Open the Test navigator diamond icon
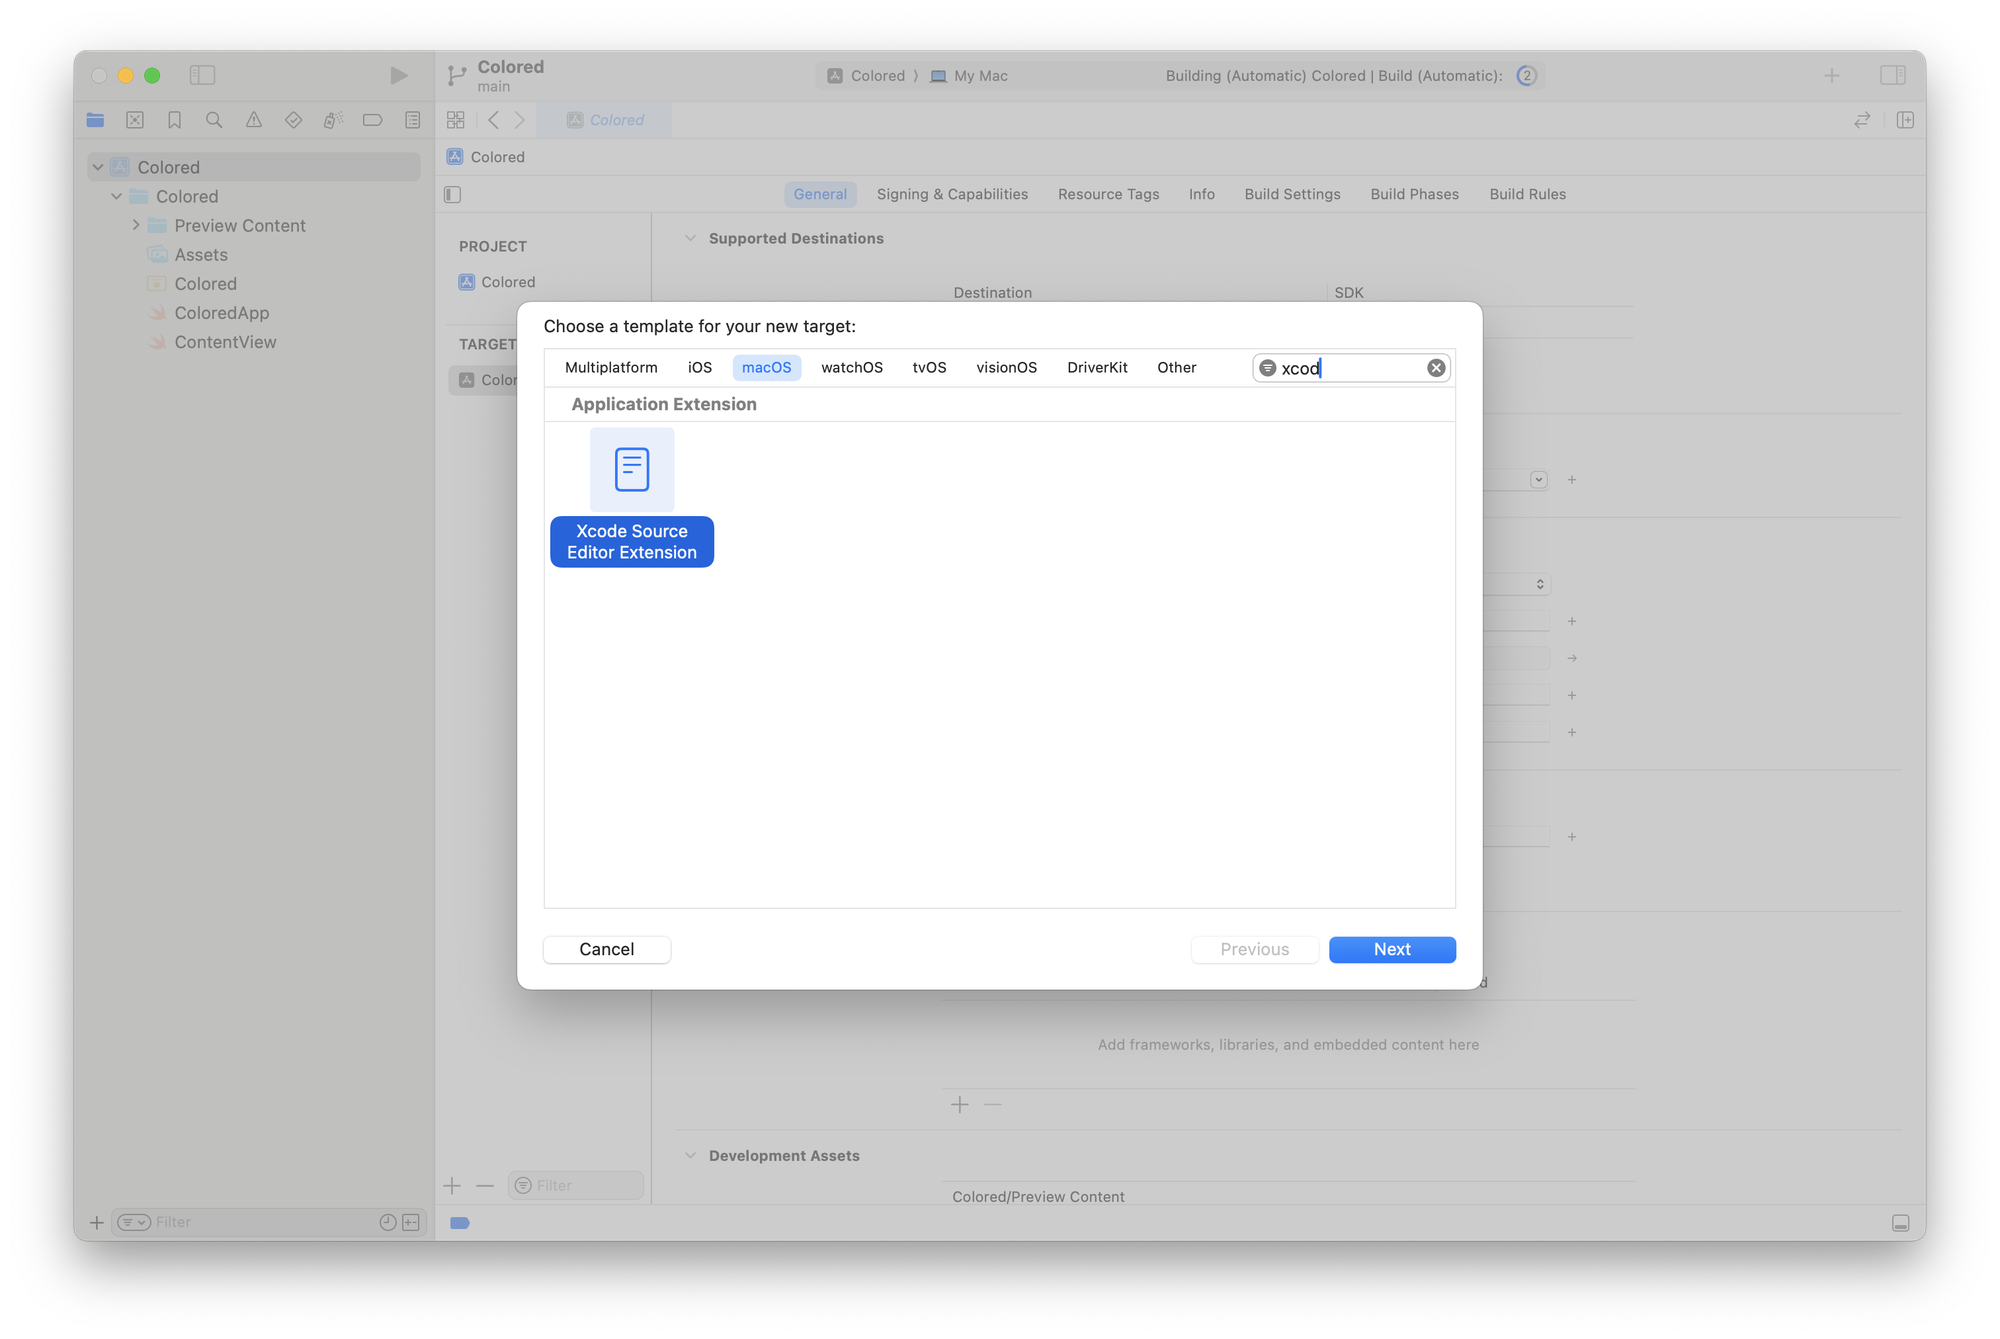Screen dimensions: 2000x1339 293,120
